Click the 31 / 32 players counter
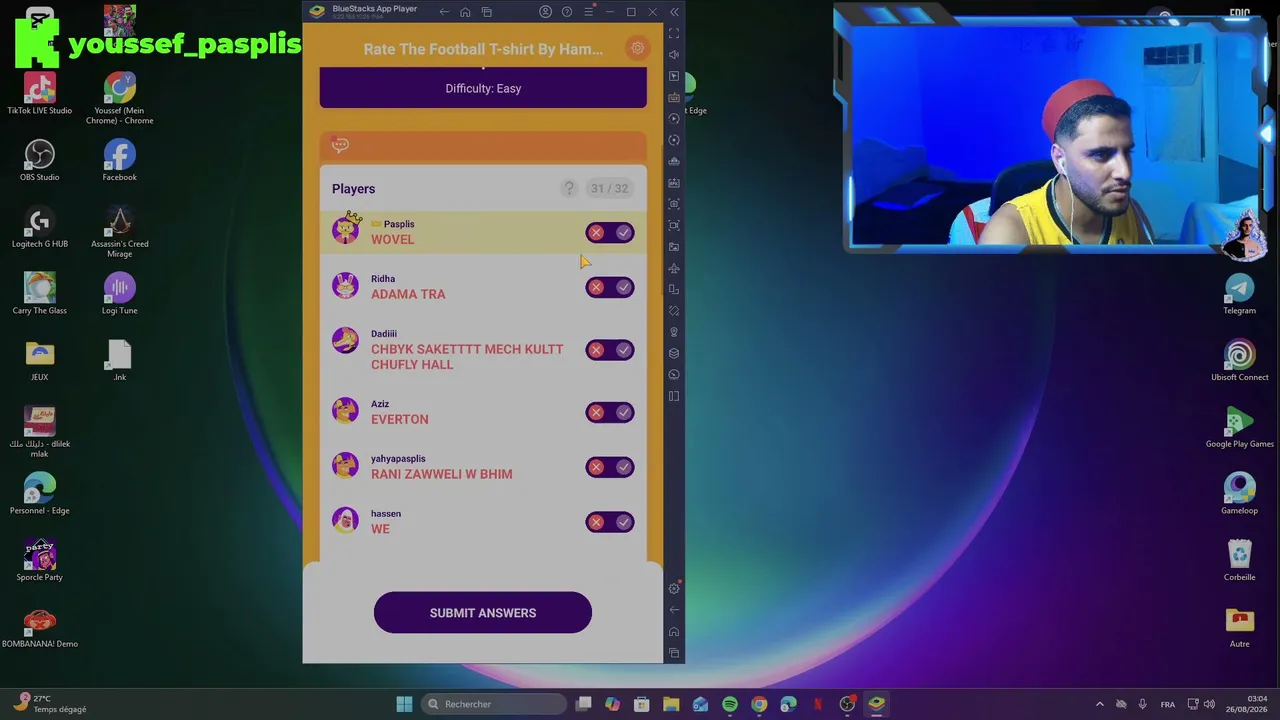The height and width of the screenshot is (720, 1280). tap(609, 188)
